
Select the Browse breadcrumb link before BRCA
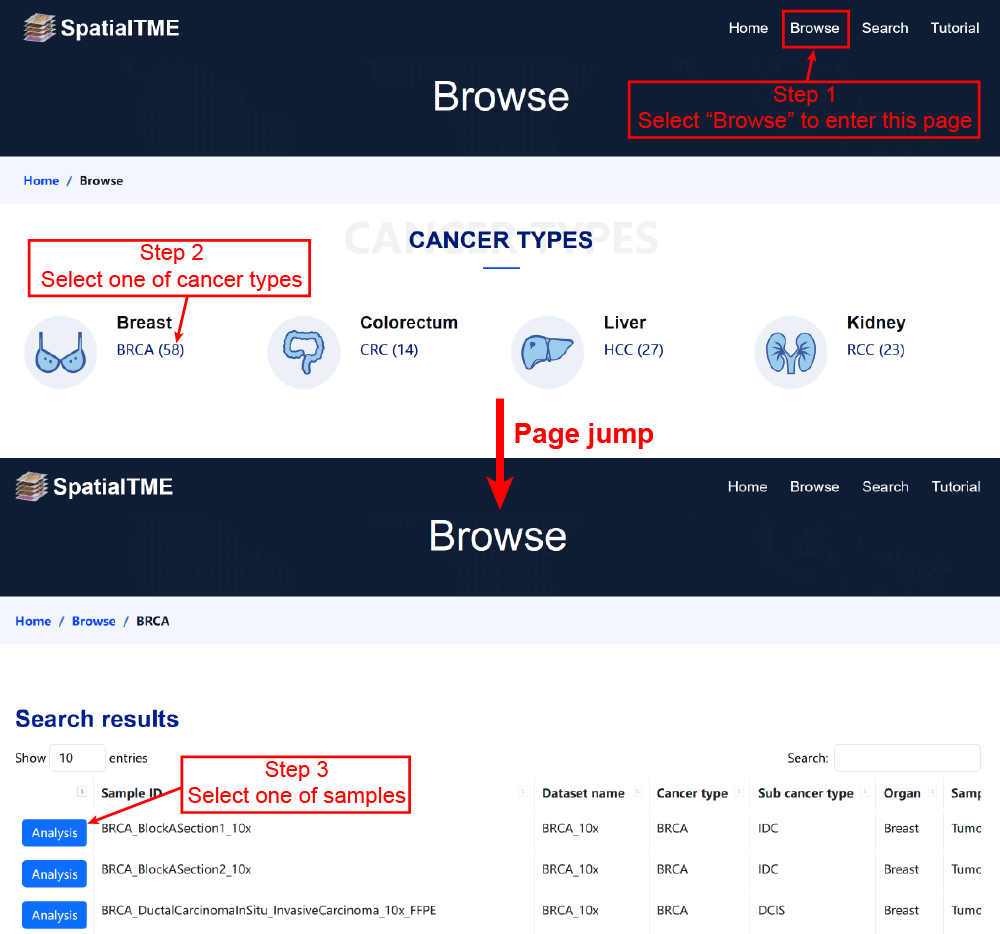click(93, 621)
